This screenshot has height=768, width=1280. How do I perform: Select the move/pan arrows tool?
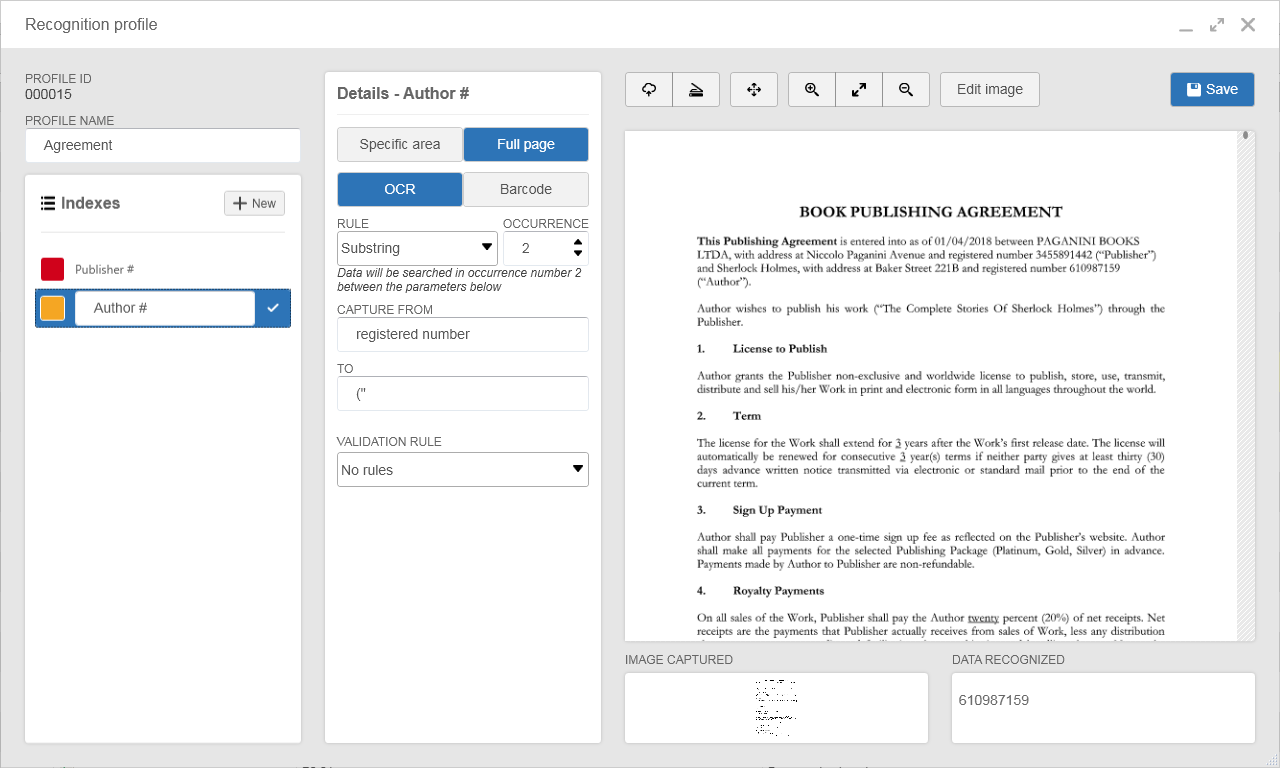click(754, 89)
